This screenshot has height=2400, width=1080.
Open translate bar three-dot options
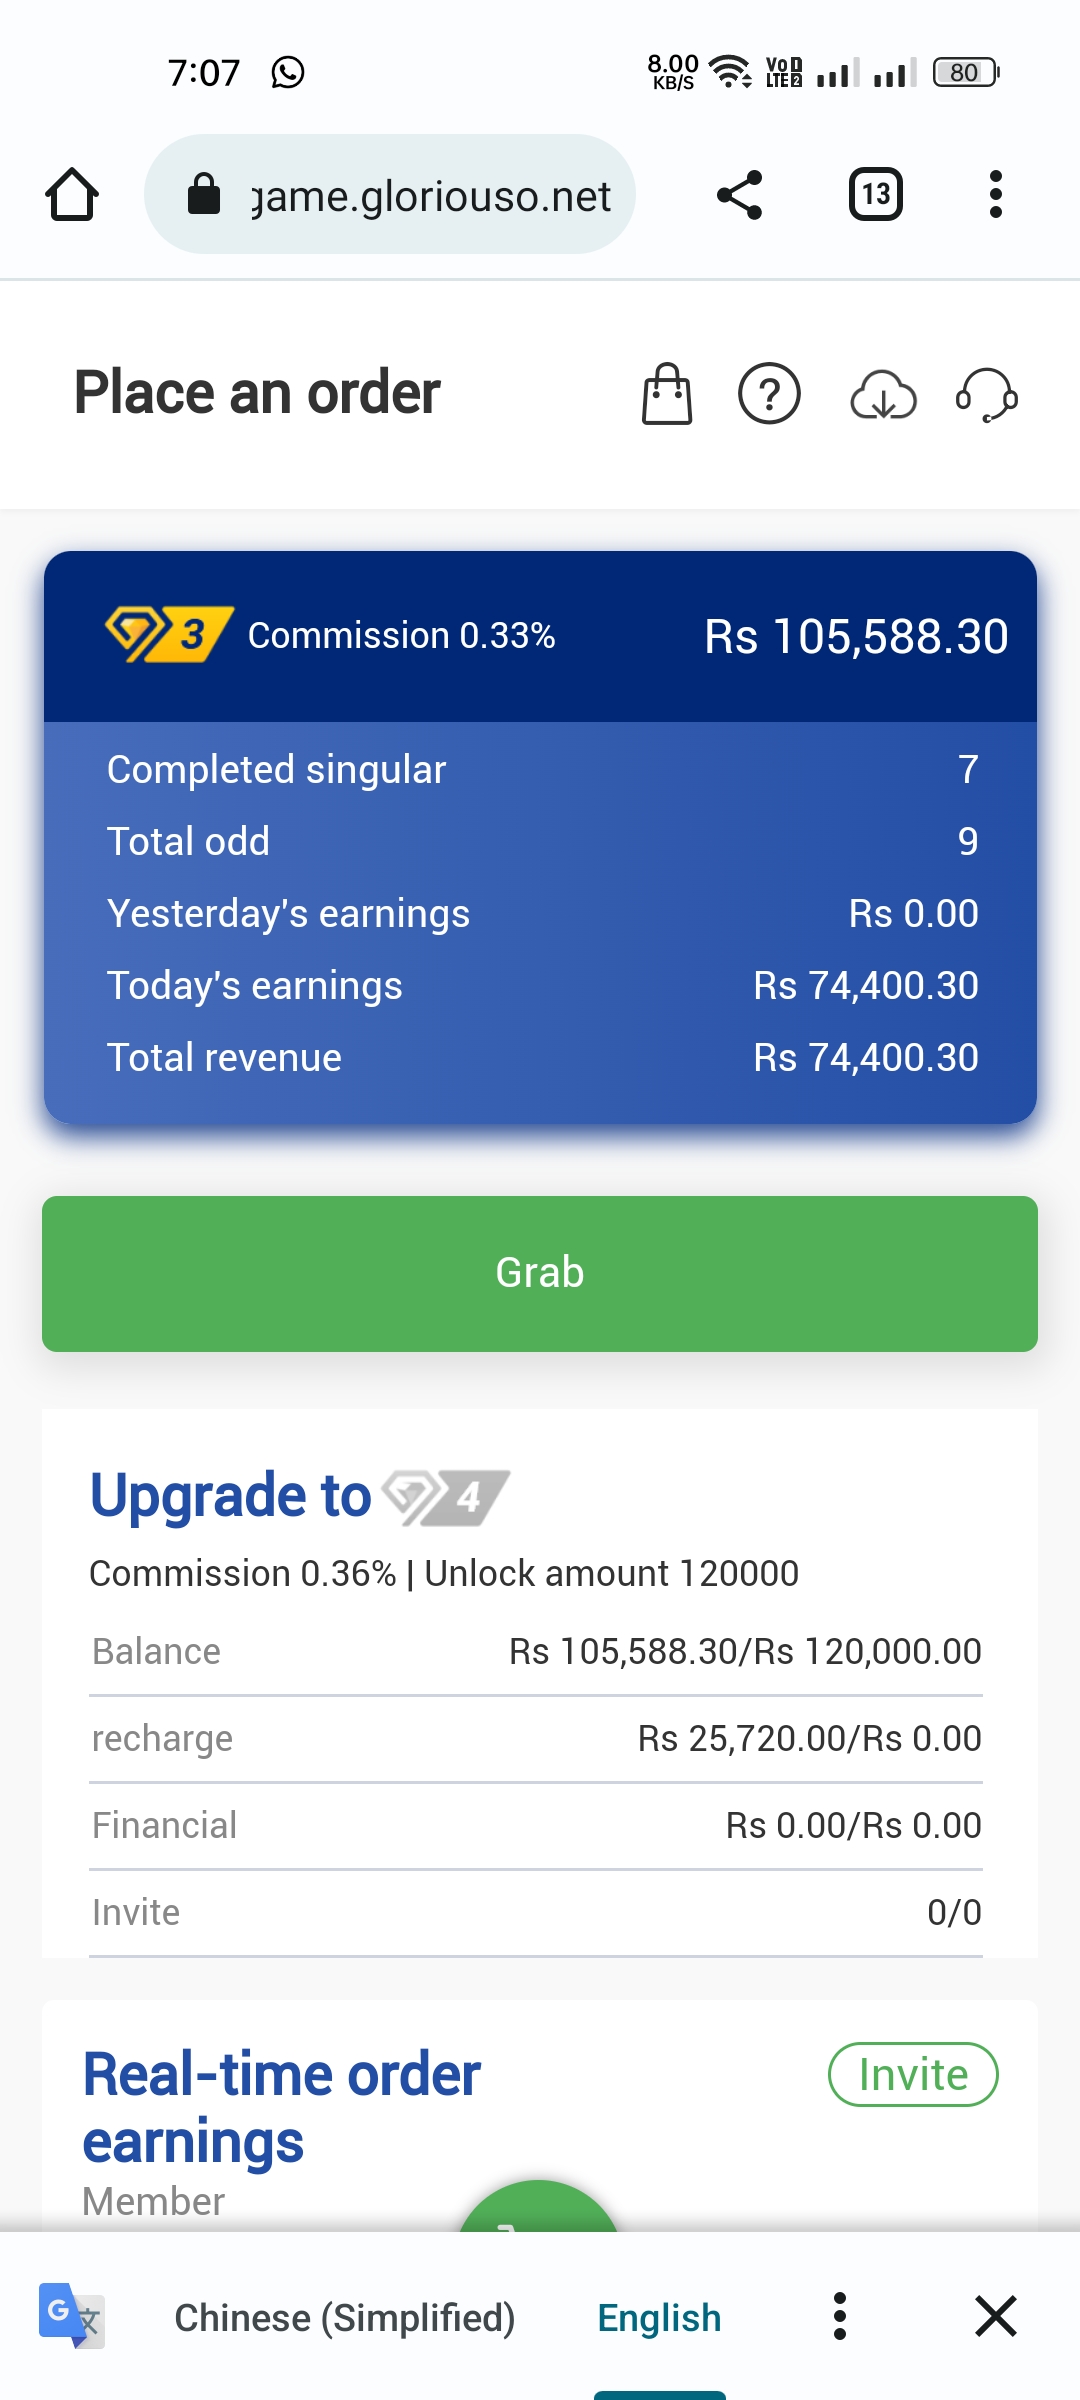tap(840, 2316)
